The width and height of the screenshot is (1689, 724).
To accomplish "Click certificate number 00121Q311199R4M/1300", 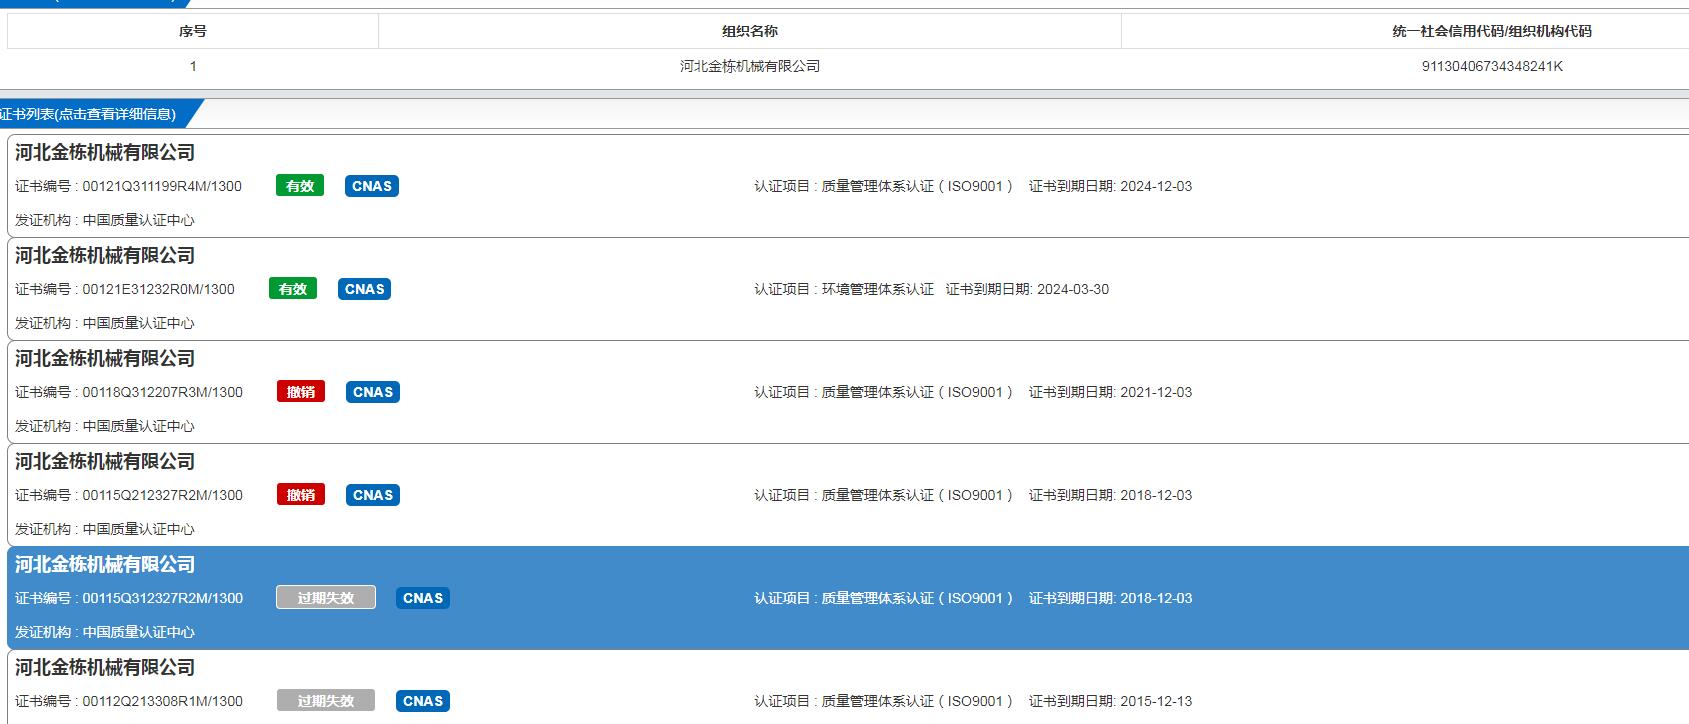I will [x=162, y=186].
